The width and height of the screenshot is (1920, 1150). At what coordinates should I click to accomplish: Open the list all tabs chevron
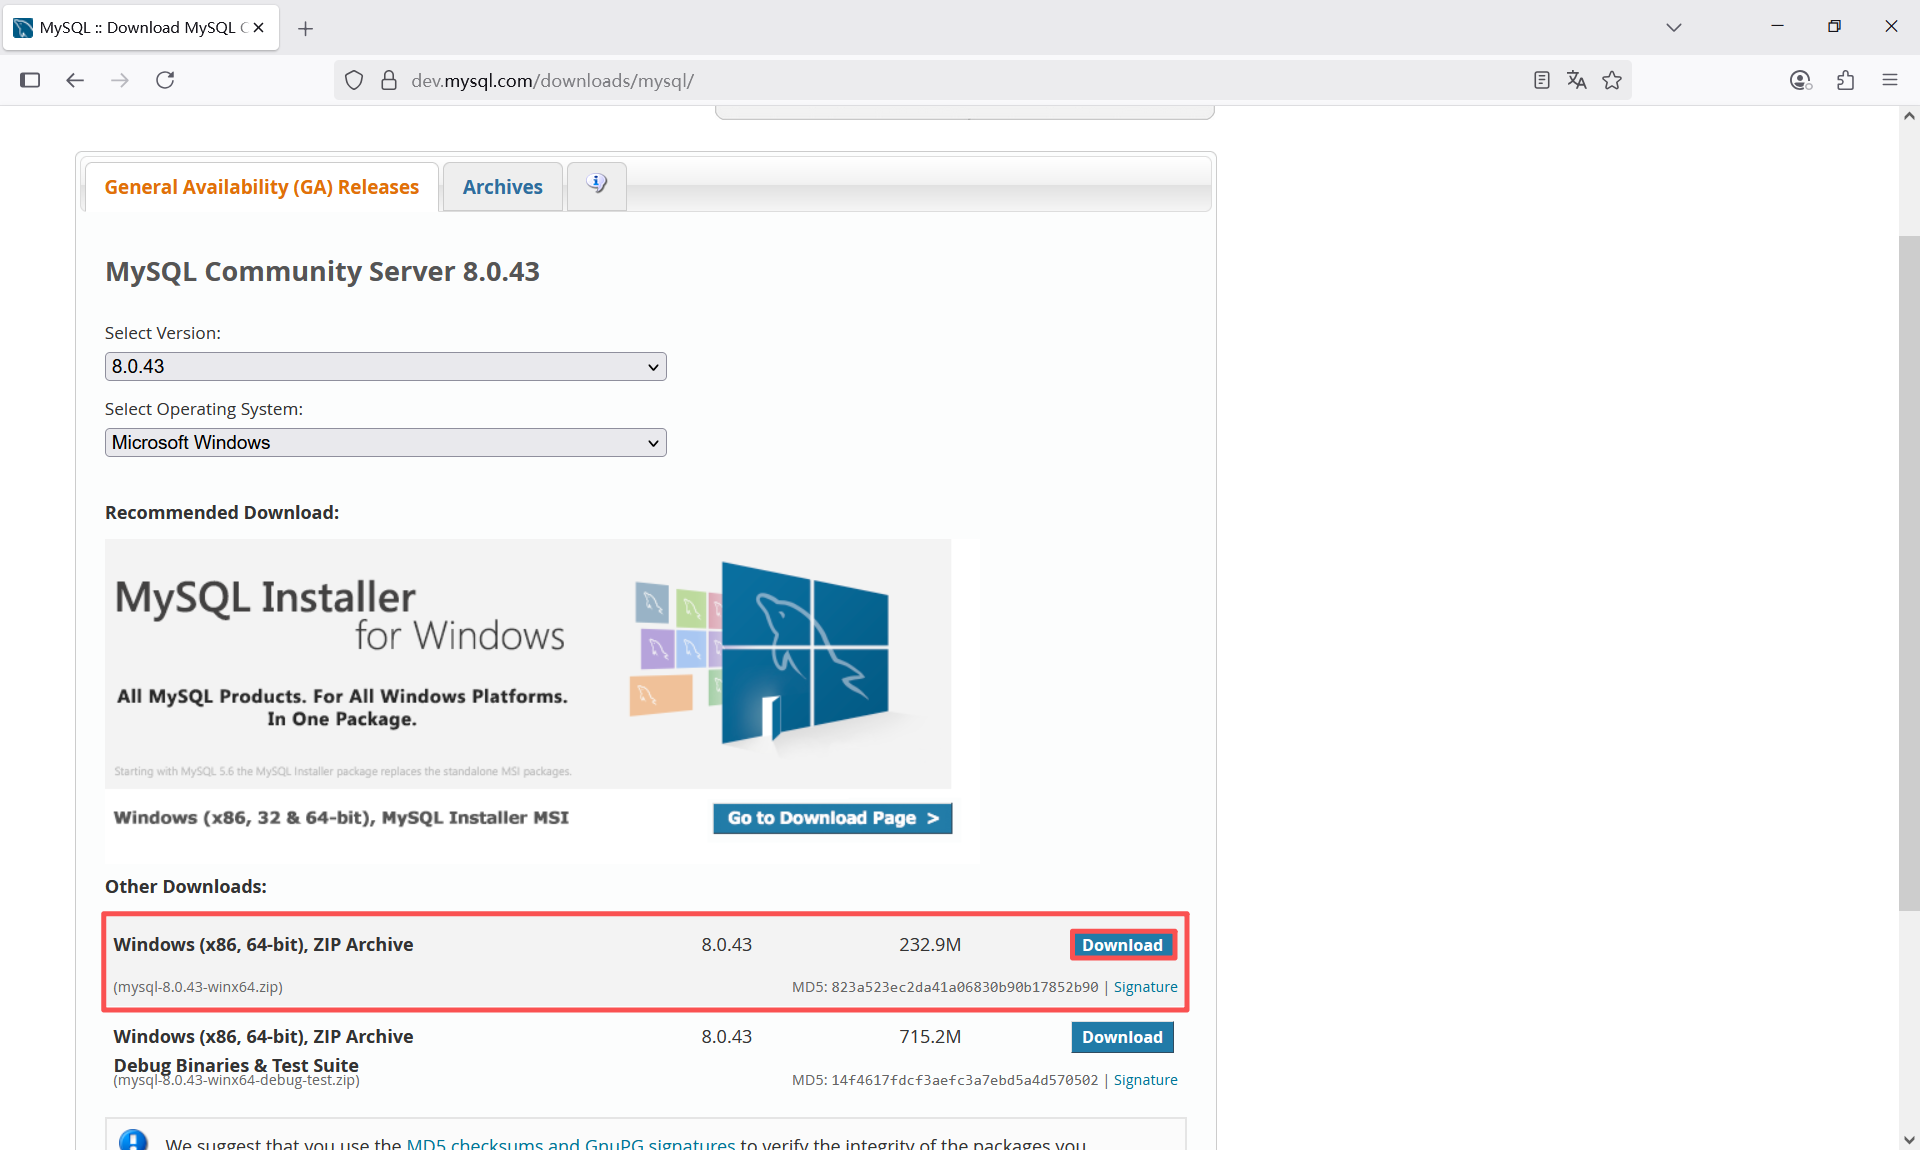click(1673, 27)
